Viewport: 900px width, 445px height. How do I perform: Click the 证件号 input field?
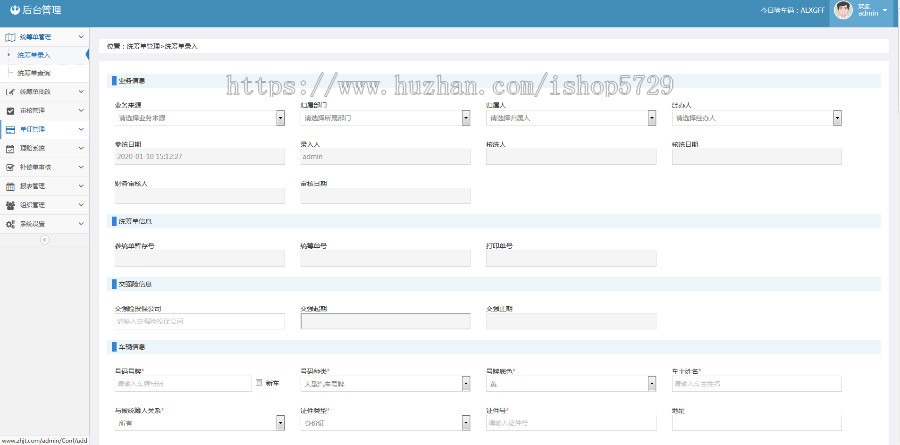[571, 423]
